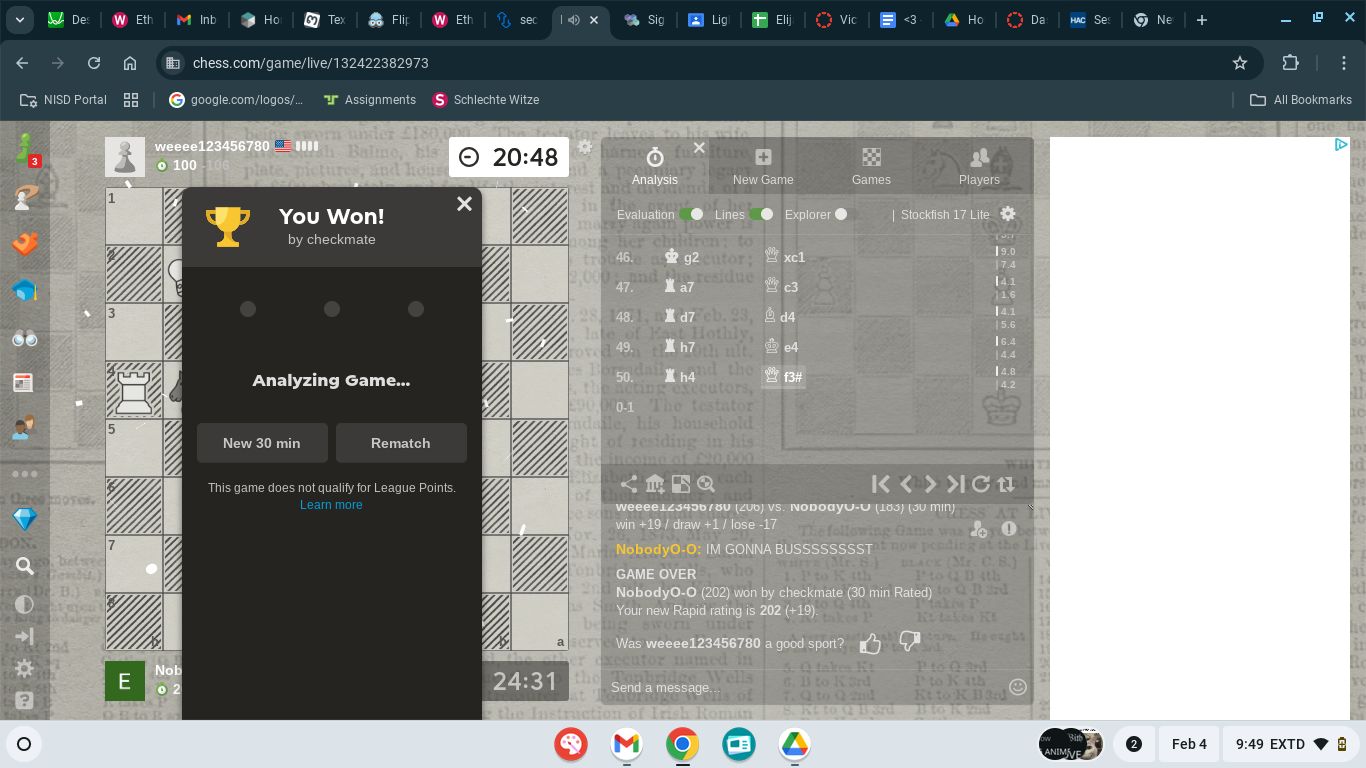Viewport: 1366px width, 768px height.
Task: Add opponent as friend icon
Action: pyautogui.click(x=979, y=530)
